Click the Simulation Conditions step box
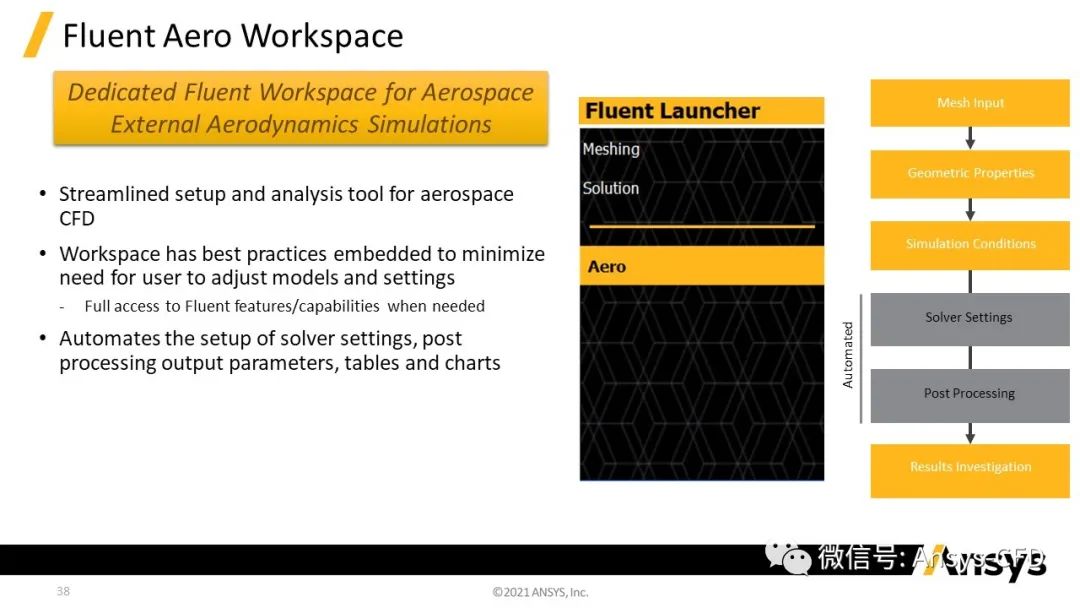The image size is (1080, 608). pyautogui.click(x=970, y=244)
